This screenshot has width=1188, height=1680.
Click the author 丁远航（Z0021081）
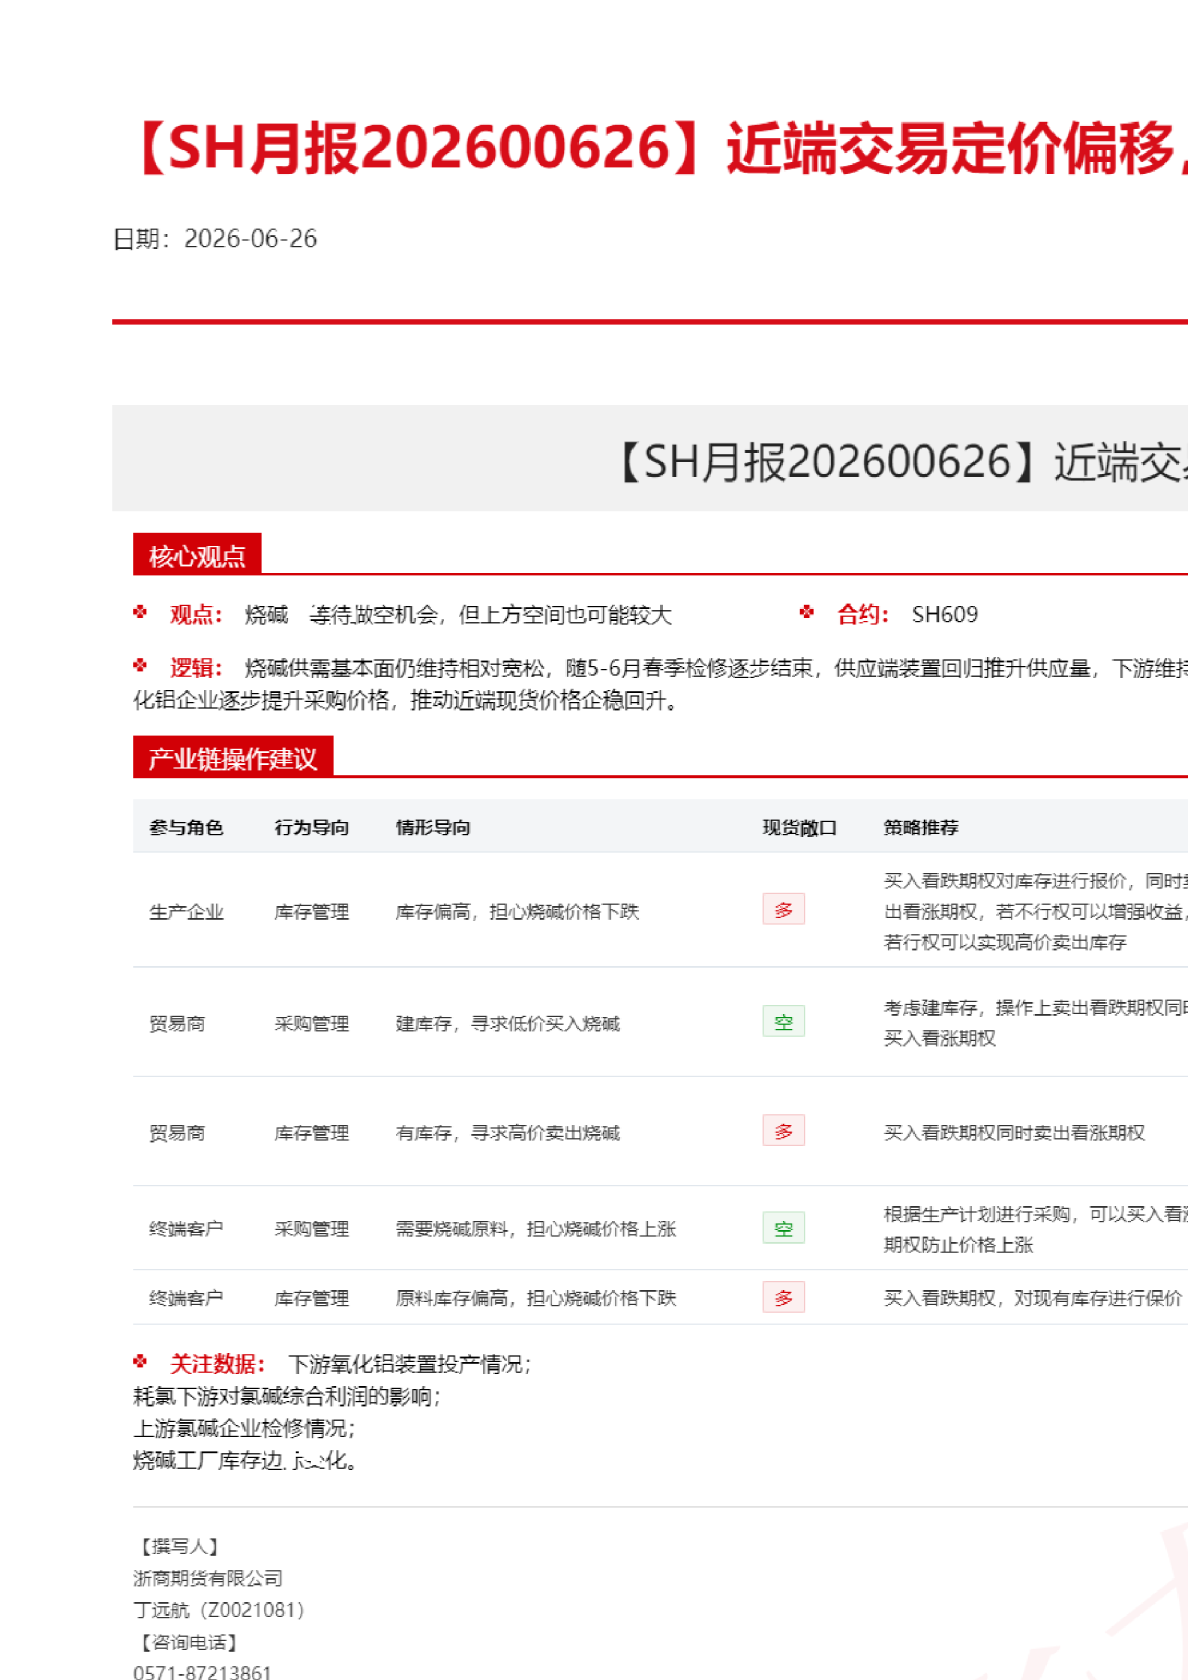[219, 1610]
